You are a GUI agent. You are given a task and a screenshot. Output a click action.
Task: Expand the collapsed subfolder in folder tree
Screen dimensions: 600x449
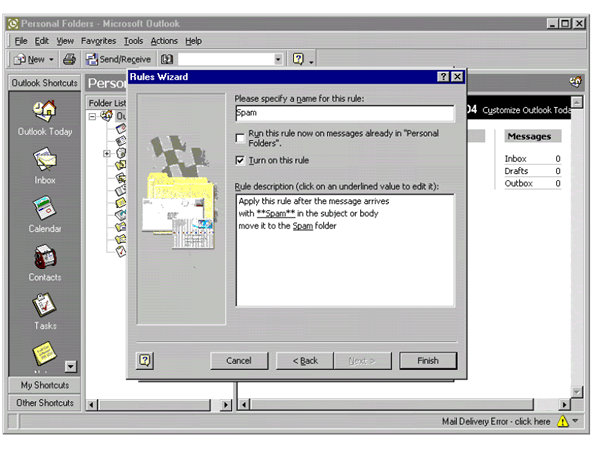pos(107,153)
